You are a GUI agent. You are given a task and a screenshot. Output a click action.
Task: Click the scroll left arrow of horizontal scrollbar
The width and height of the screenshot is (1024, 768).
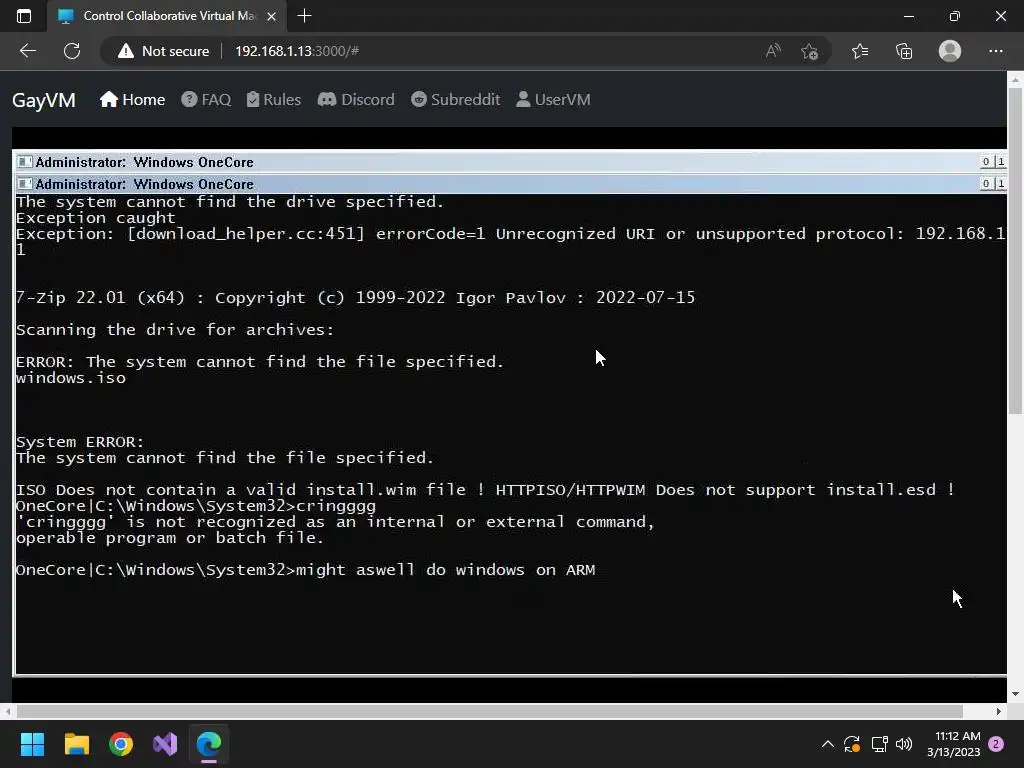click(x=7, y=711)
